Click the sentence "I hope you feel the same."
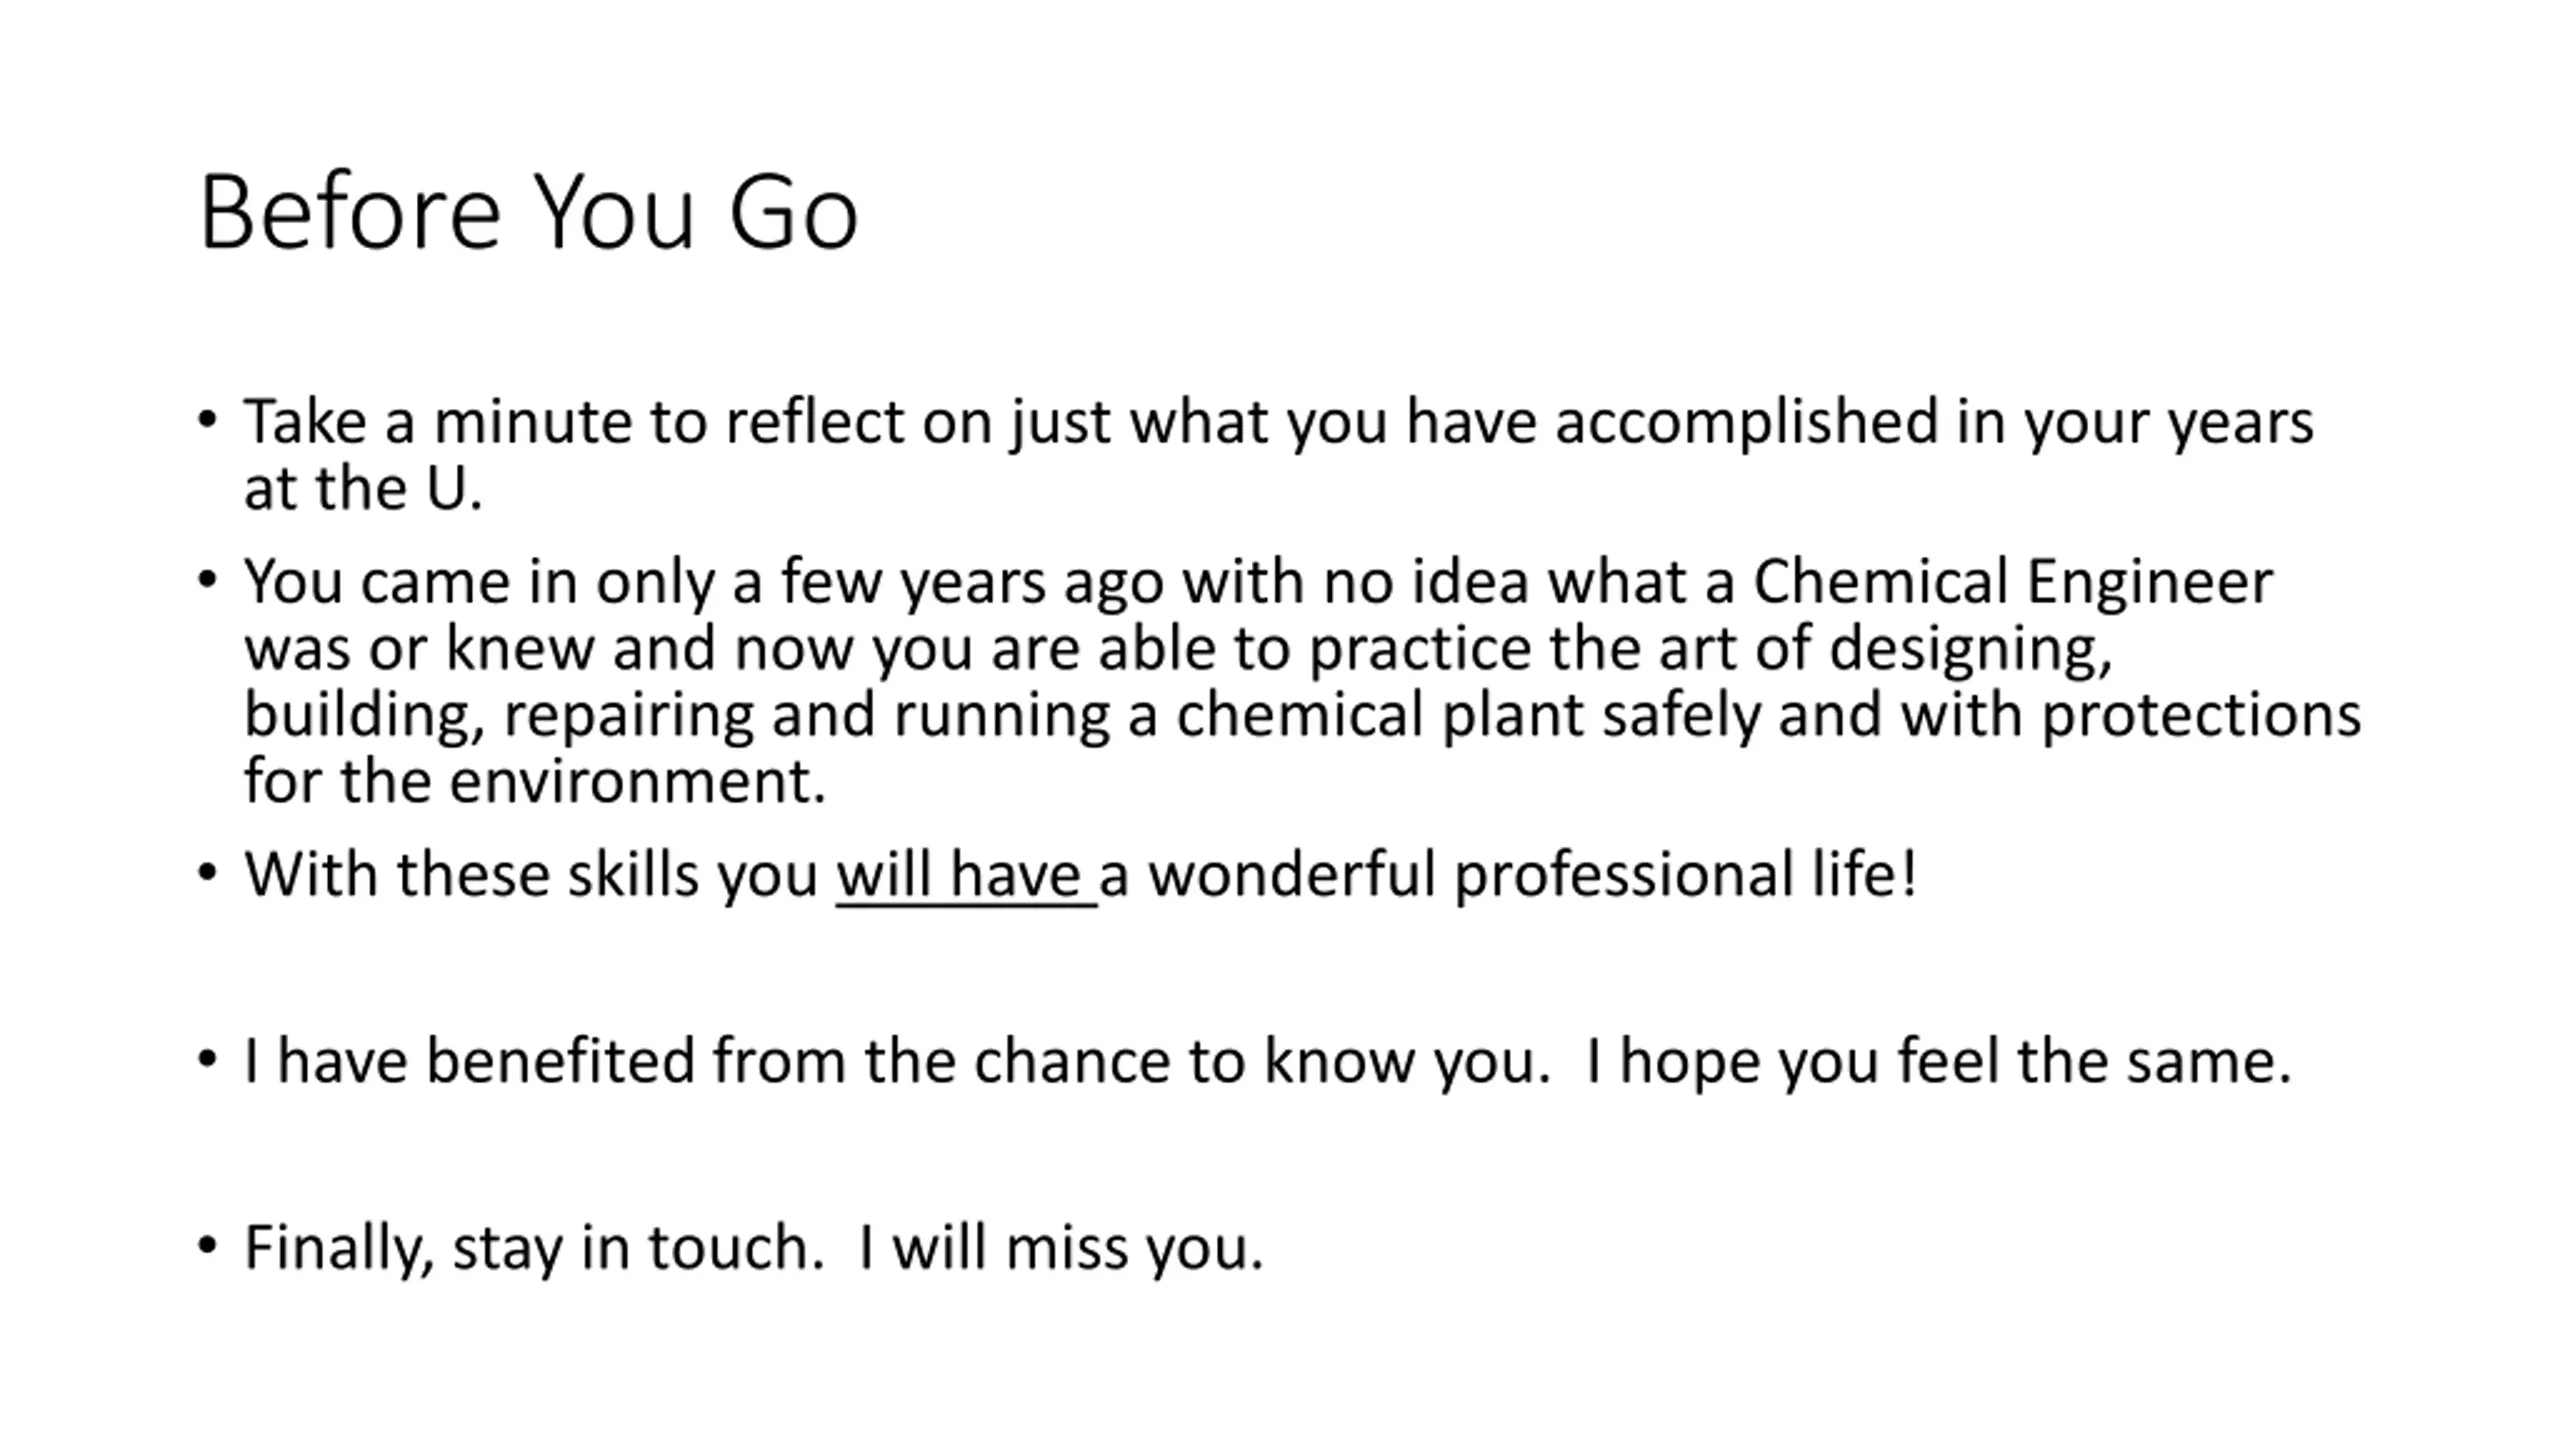This screenshot has width=2560, height=1440. 1939,1061
